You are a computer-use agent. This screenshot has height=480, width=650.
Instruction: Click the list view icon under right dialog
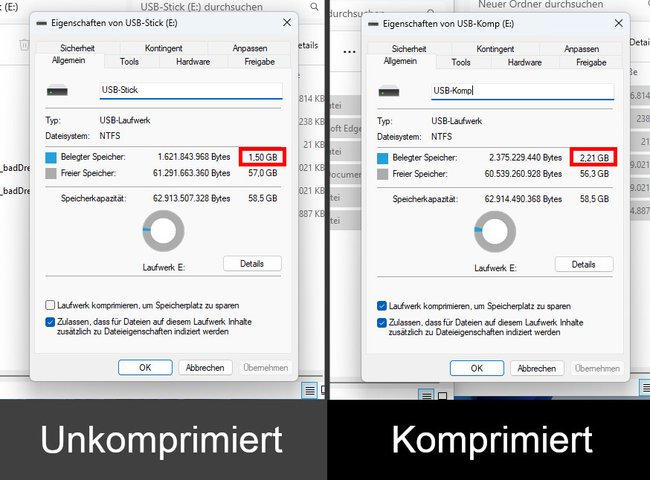(x=426, y=395)
